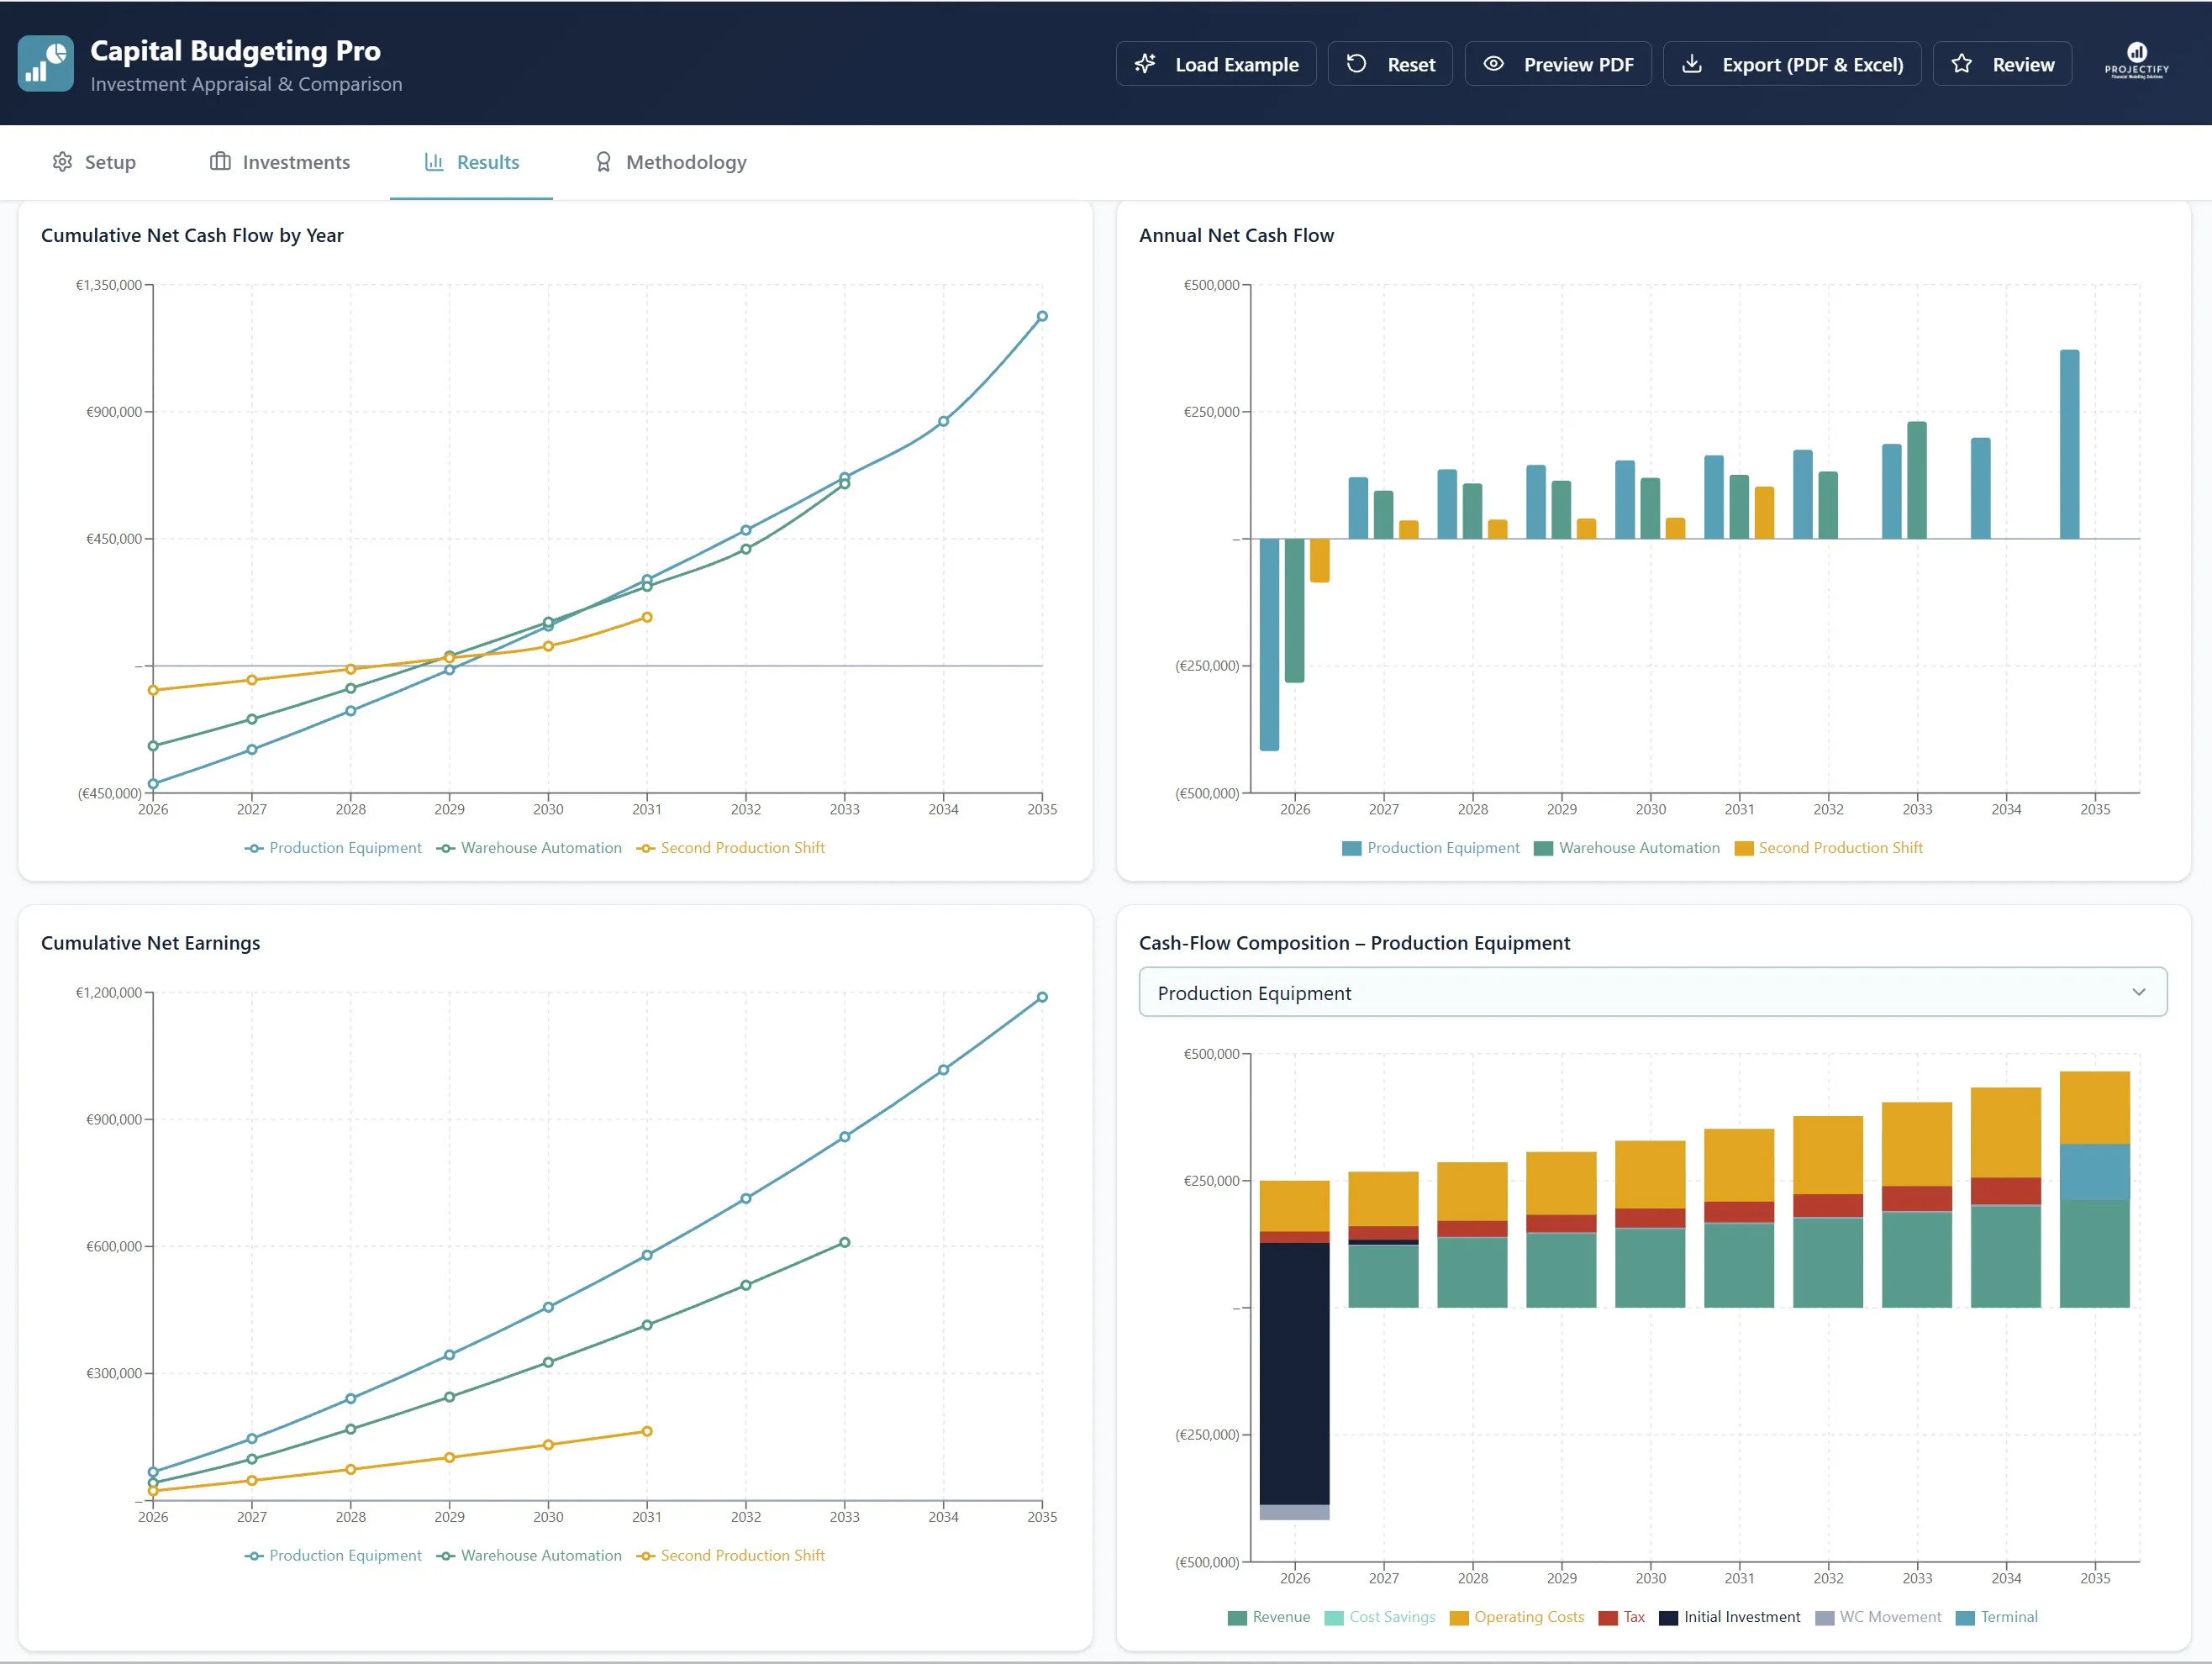Click the briefcase icon beside Investments
The image size is (2212, 1664).
click(x=220, y=162)
